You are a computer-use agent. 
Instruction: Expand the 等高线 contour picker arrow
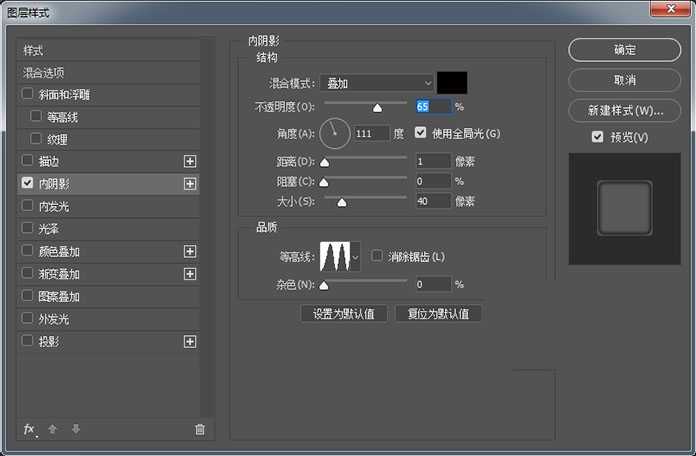(356, 257)
